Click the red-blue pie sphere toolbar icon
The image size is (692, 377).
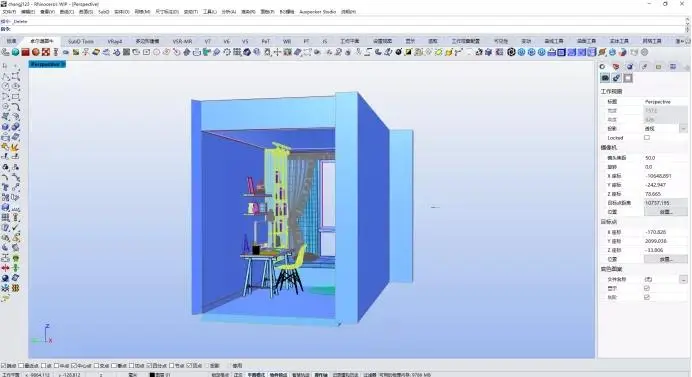(622, 52)
